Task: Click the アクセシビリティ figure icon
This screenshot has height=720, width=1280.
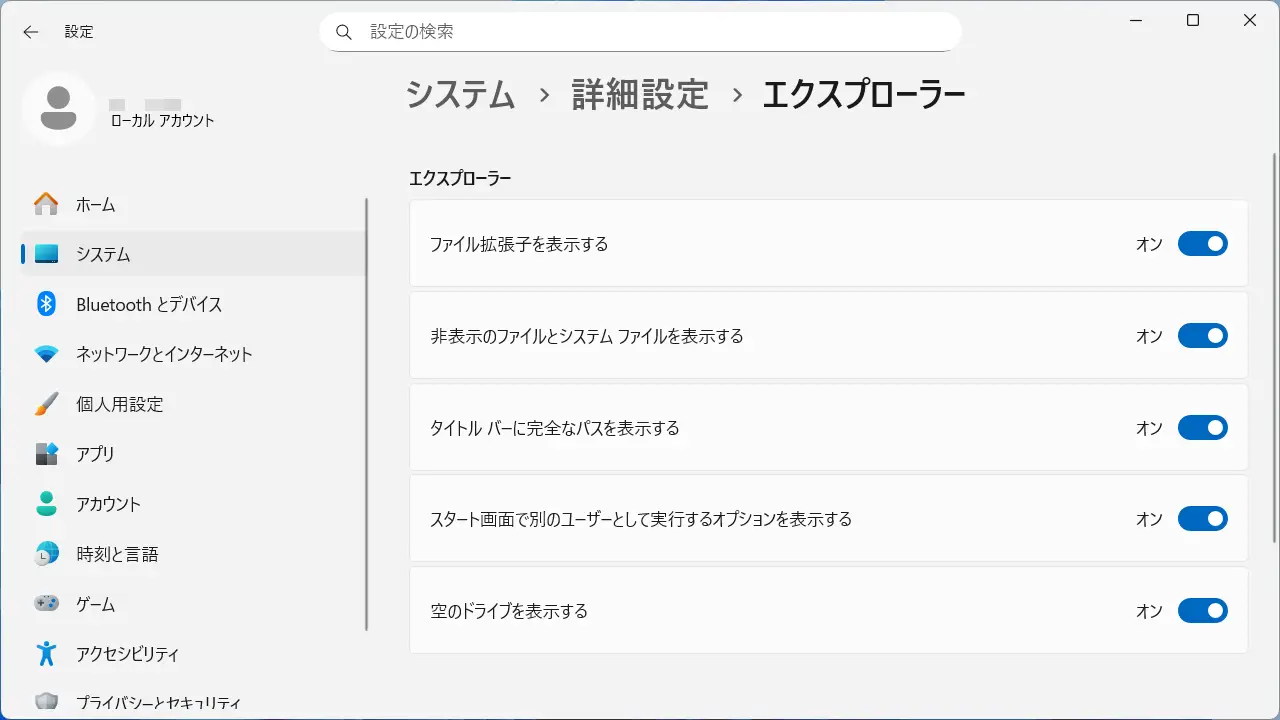Action: pos(46,654)
